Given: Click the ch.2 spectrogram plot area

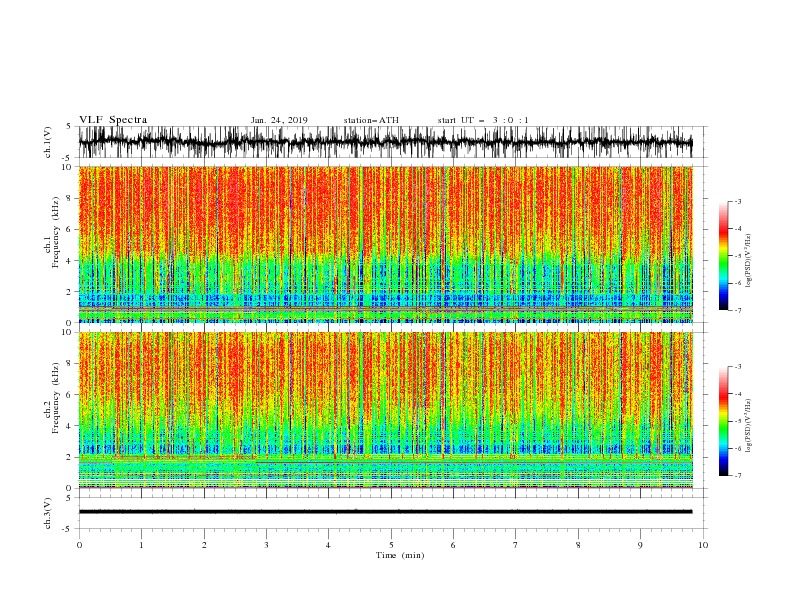Looking at the screenshot, I should pos(385,410).
